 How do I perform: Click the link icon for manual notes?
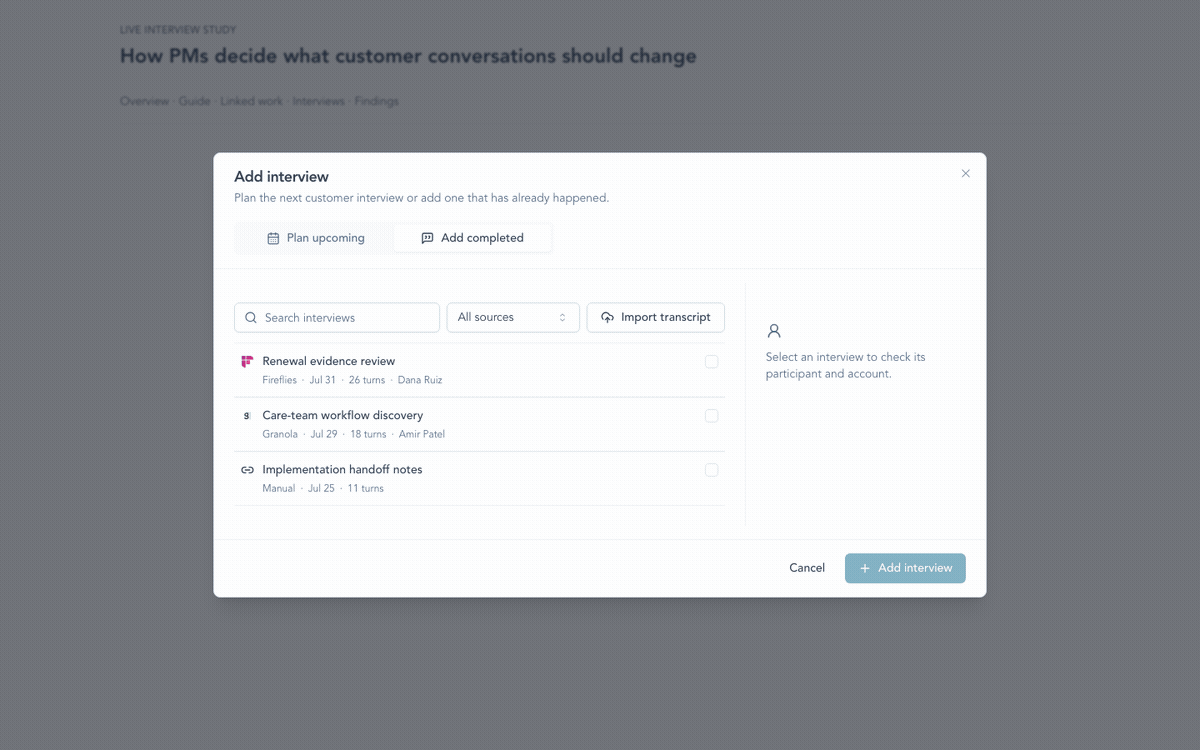click(x=247, y=469)
